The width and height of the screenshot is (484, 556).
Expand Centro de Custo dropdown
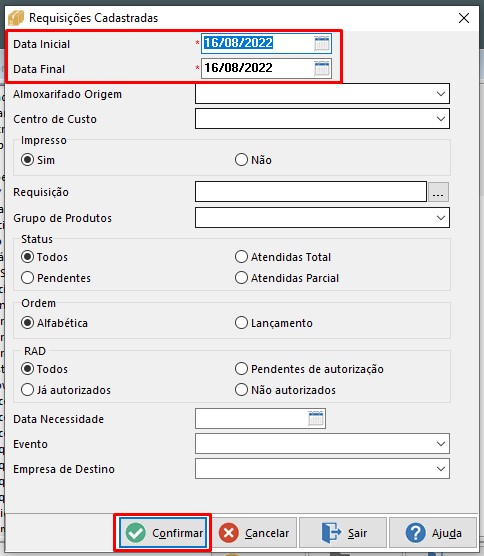(441, 118)
